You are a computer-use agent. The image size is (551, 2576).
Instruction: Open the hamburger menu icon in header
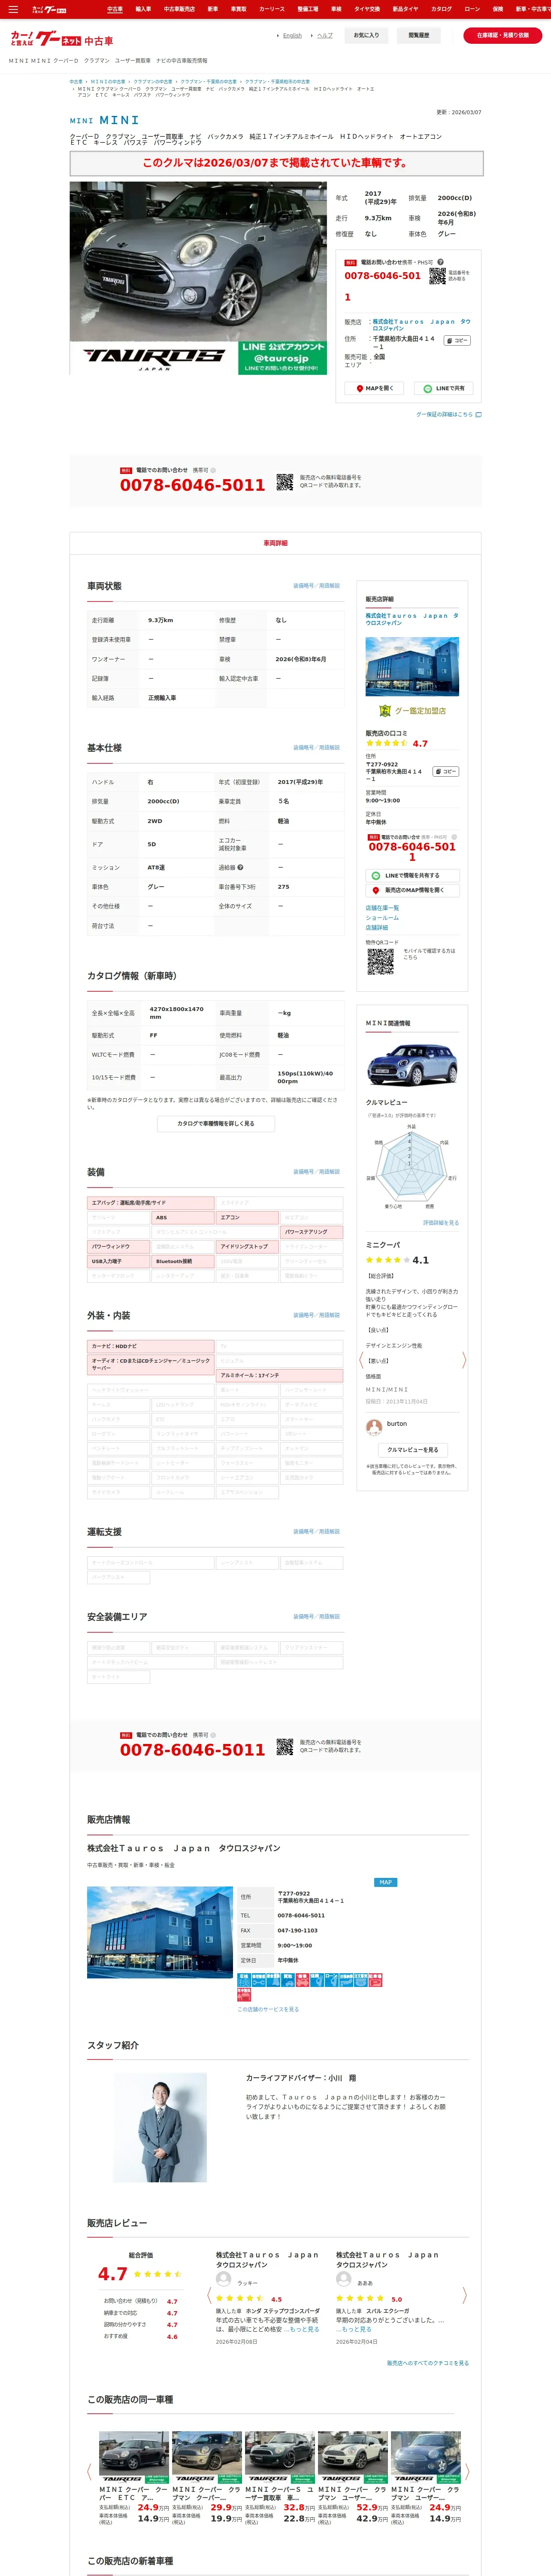(13, 9)
